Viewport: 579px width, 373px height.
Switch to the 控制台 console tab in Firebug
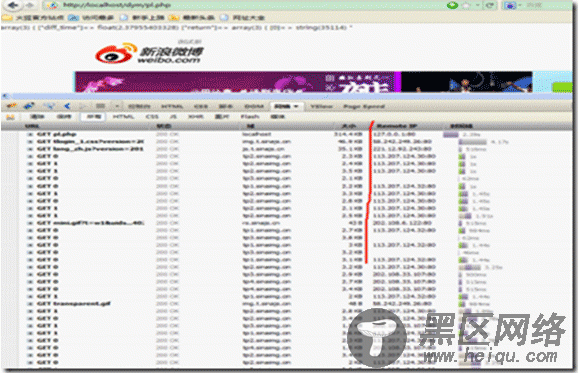[x=139, y=106]
